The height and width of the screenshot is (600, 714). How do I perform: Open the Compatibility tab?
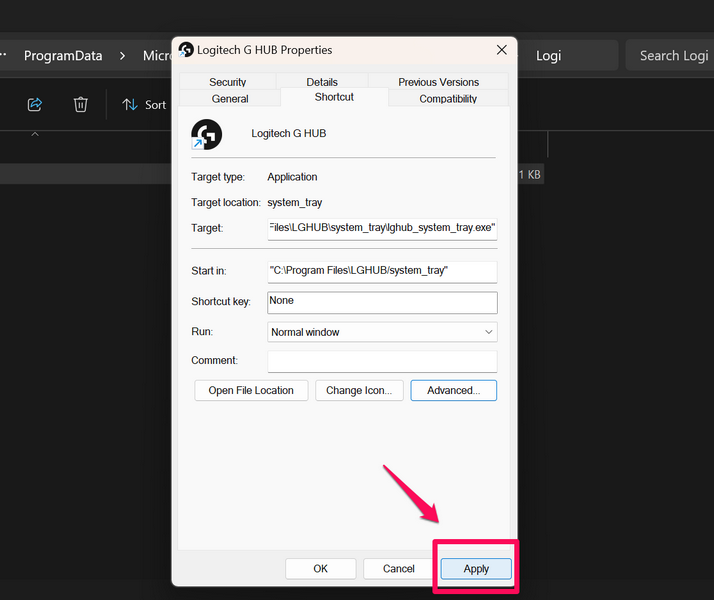[448, 99]
